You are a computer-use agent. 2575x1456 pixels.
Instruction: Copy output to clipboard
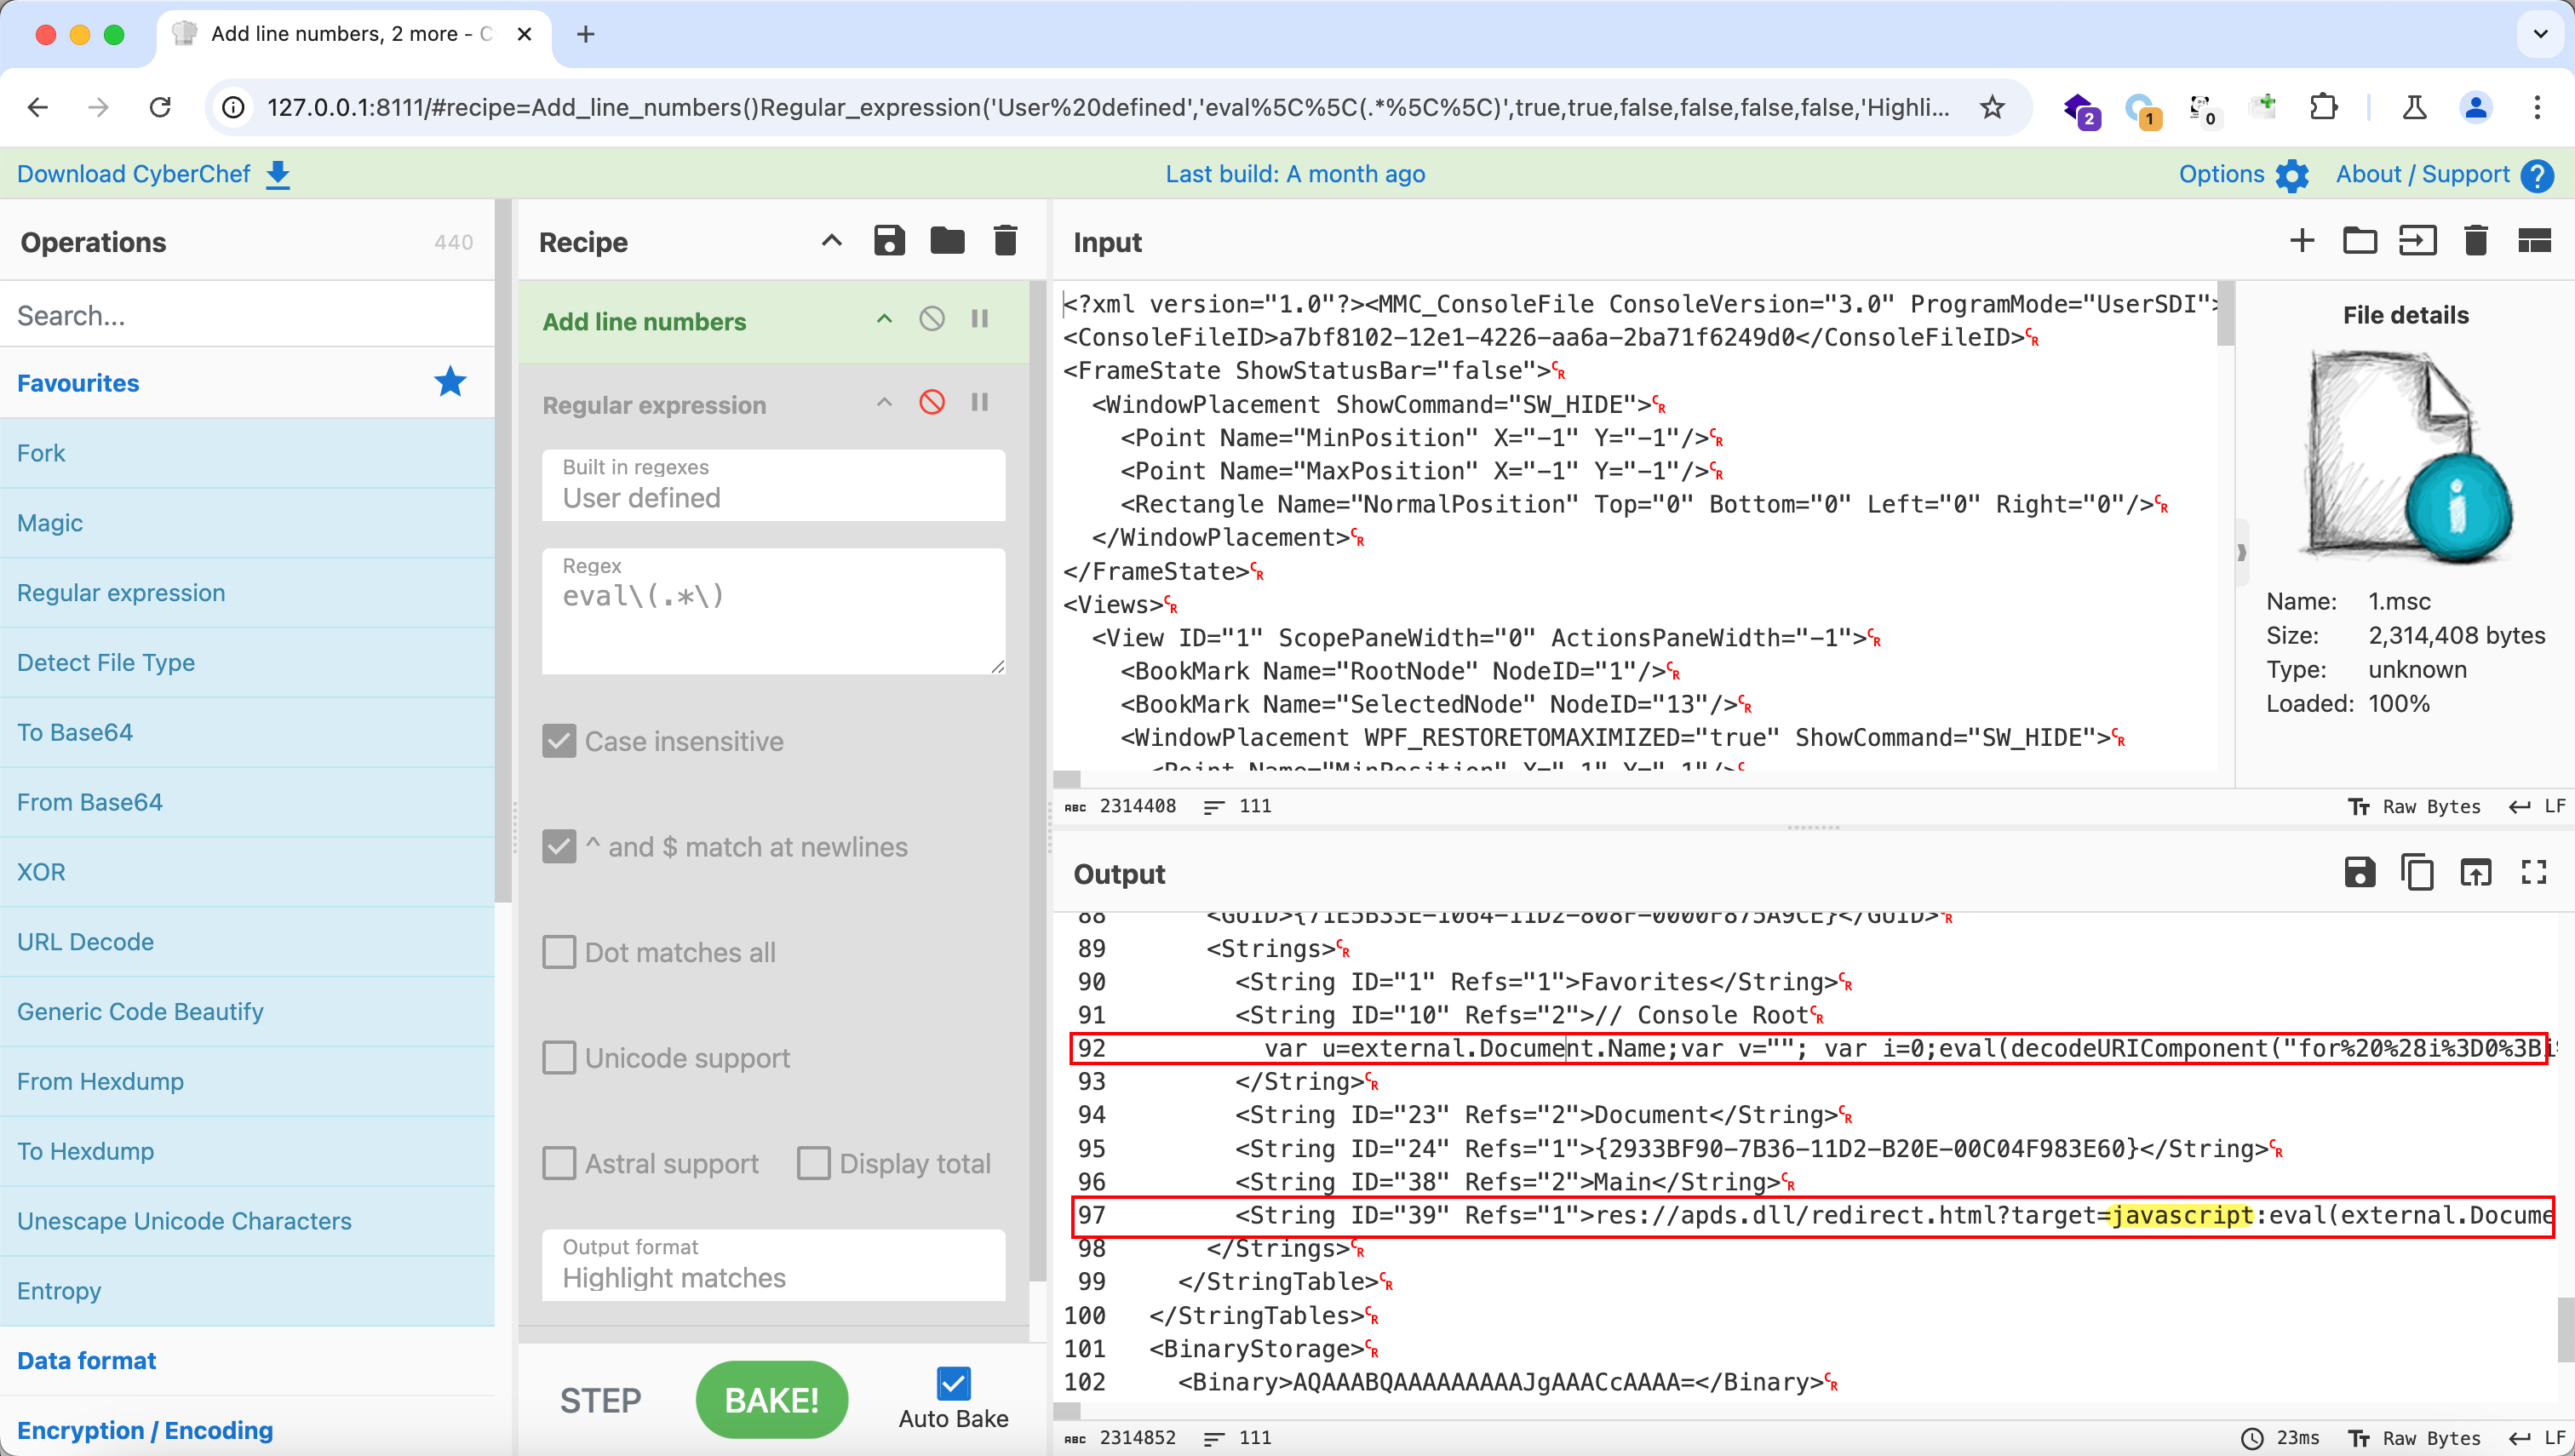point(2417,873)
